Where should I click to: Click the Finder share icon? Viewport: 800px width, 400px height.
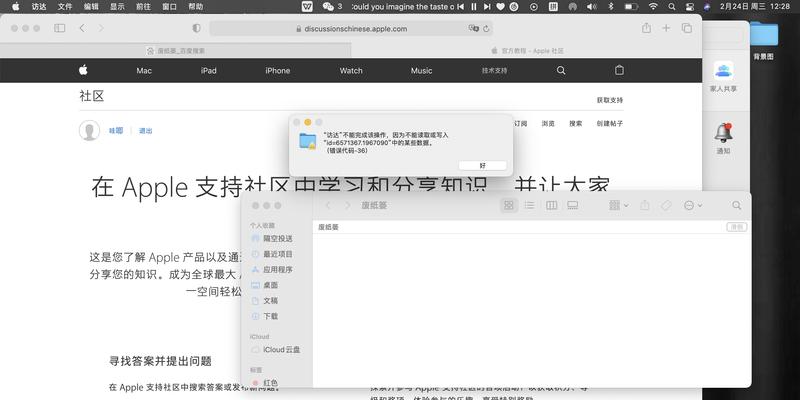[x=645, y=206]
